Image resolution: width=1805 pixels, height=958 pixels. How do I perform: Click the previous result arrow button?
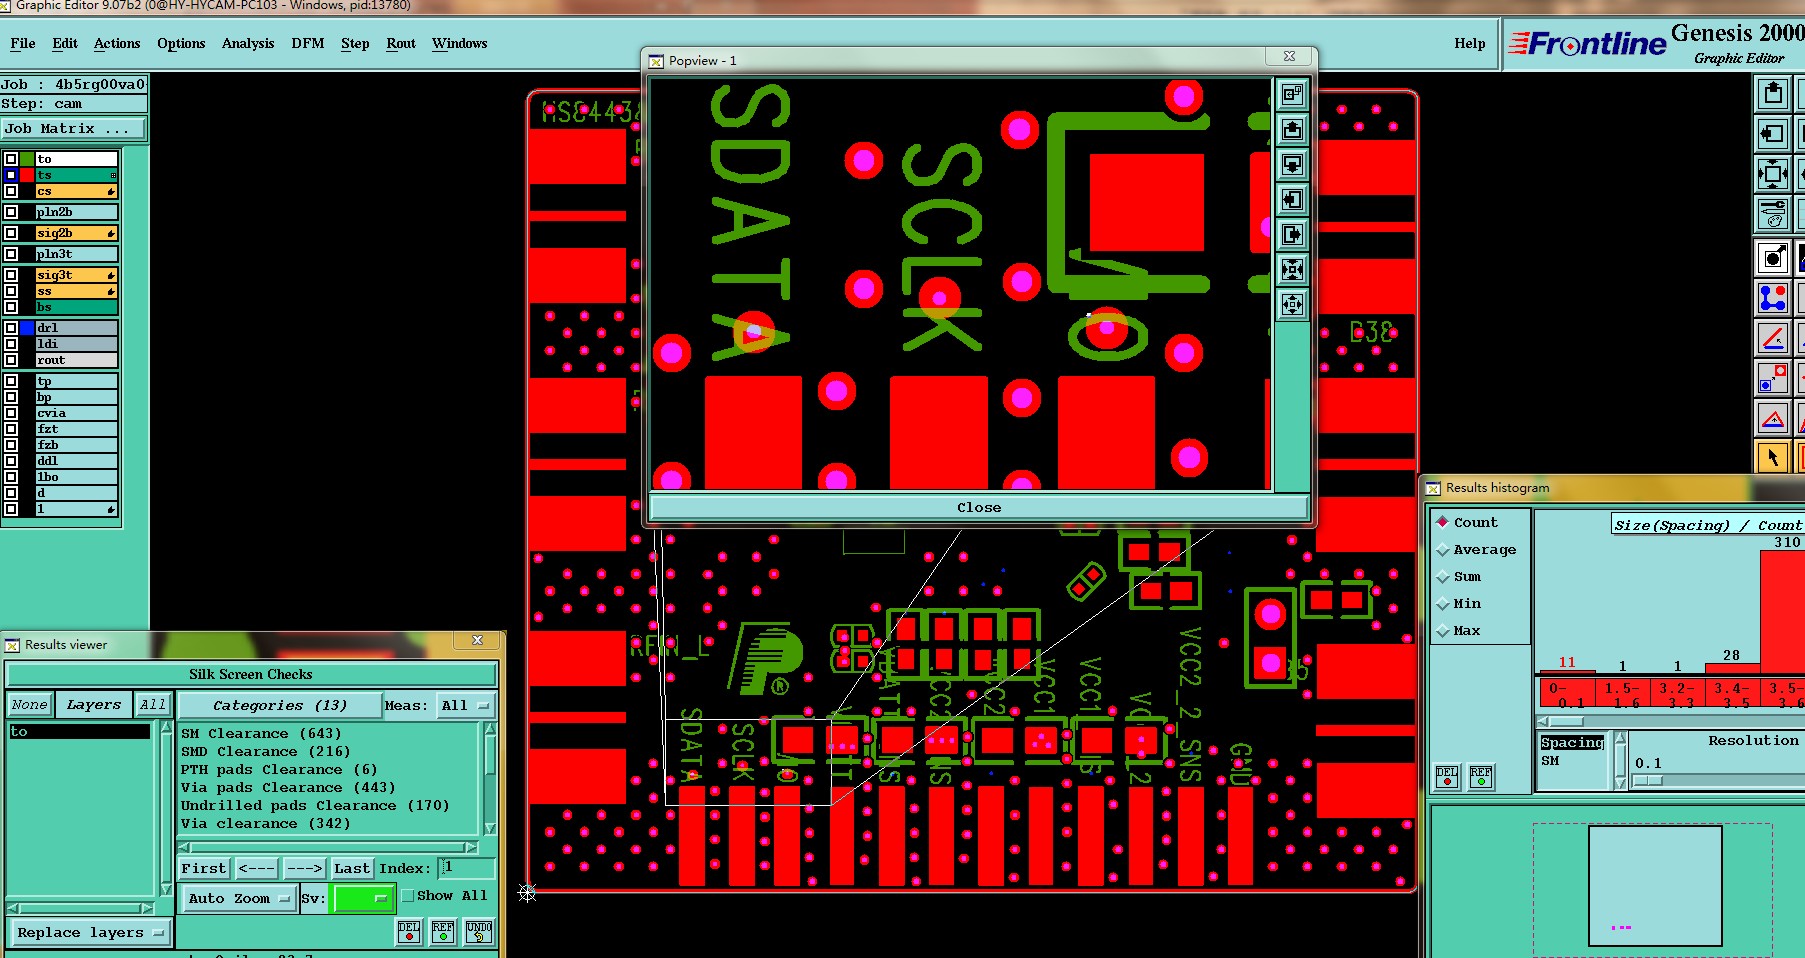[257, 868]
